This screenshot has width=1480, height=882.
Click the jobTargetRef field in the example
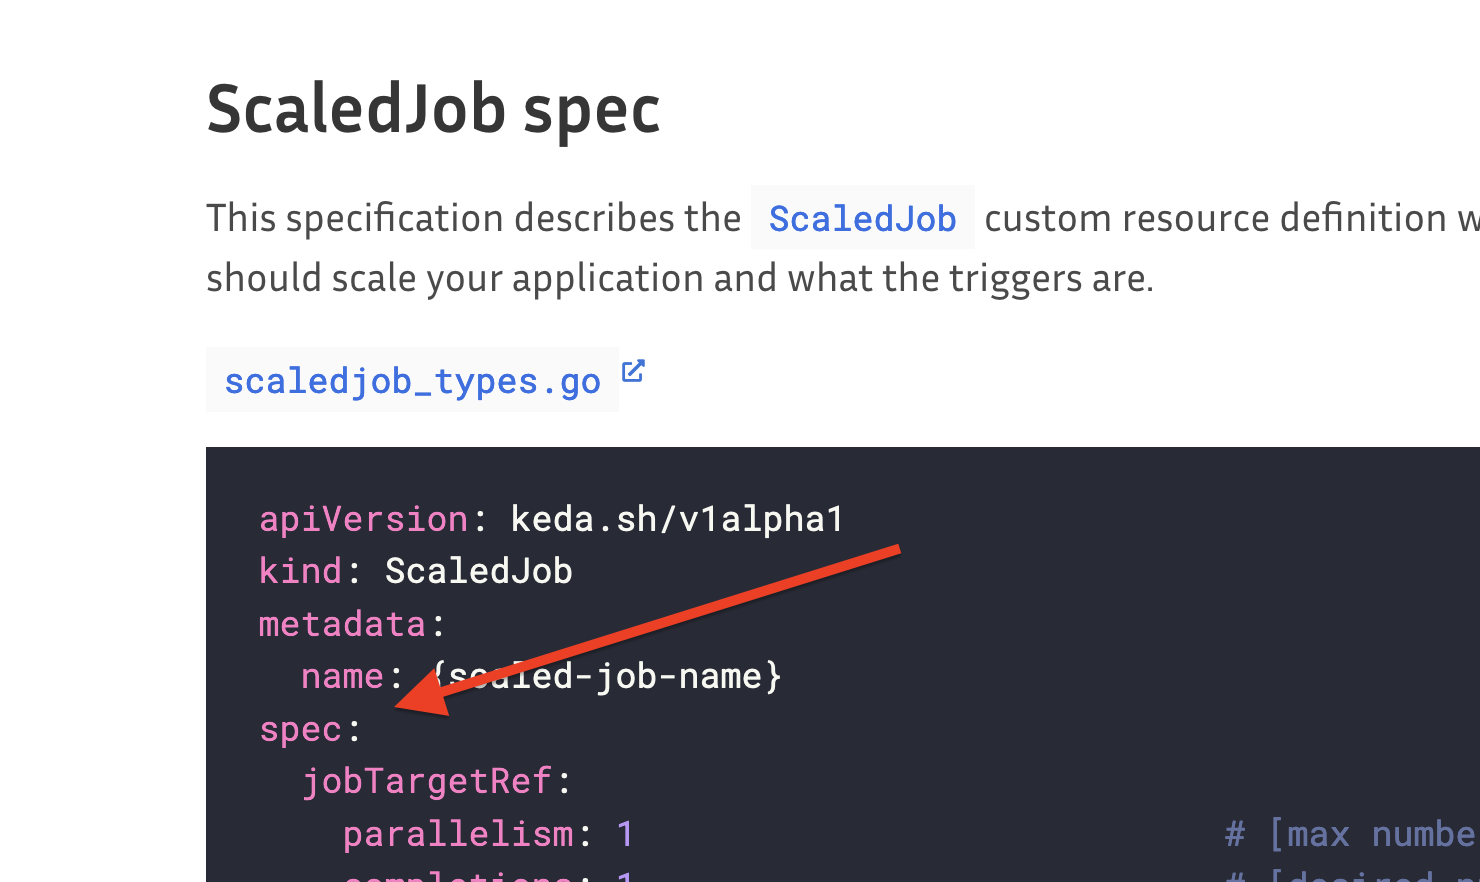tap(428, 780)
